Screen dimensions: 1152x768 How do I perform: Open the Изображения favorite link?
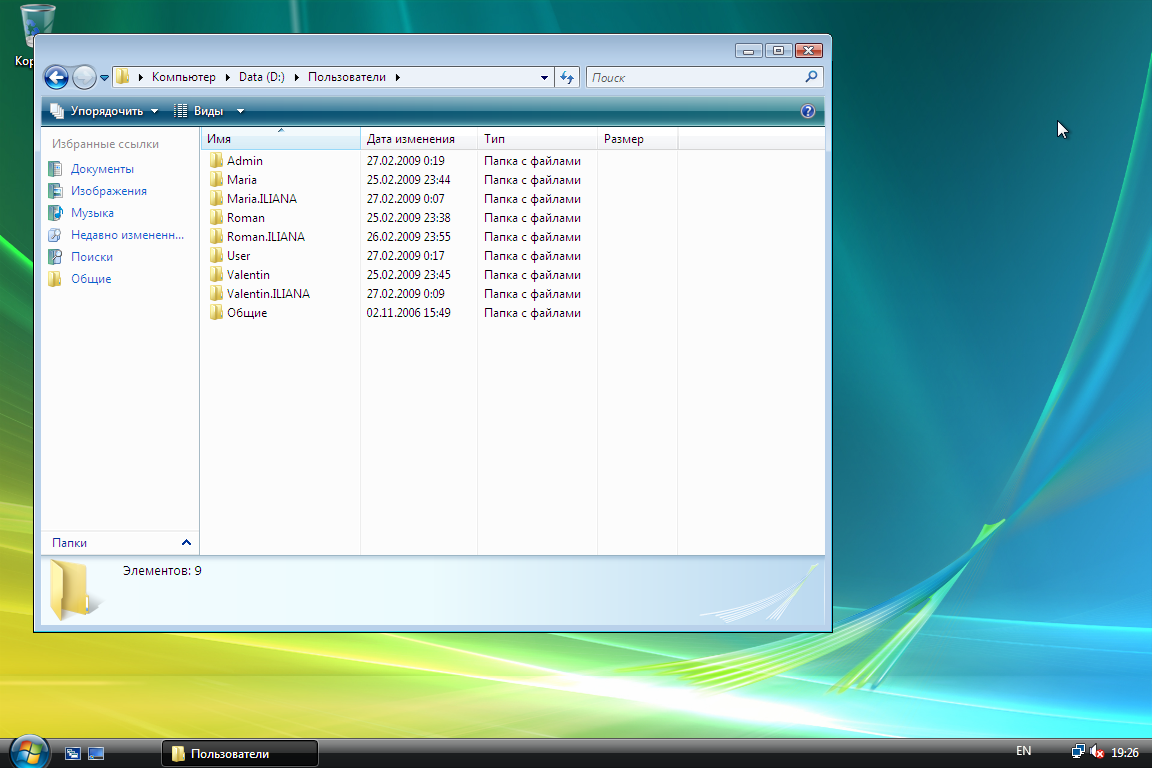pos(108,191)
